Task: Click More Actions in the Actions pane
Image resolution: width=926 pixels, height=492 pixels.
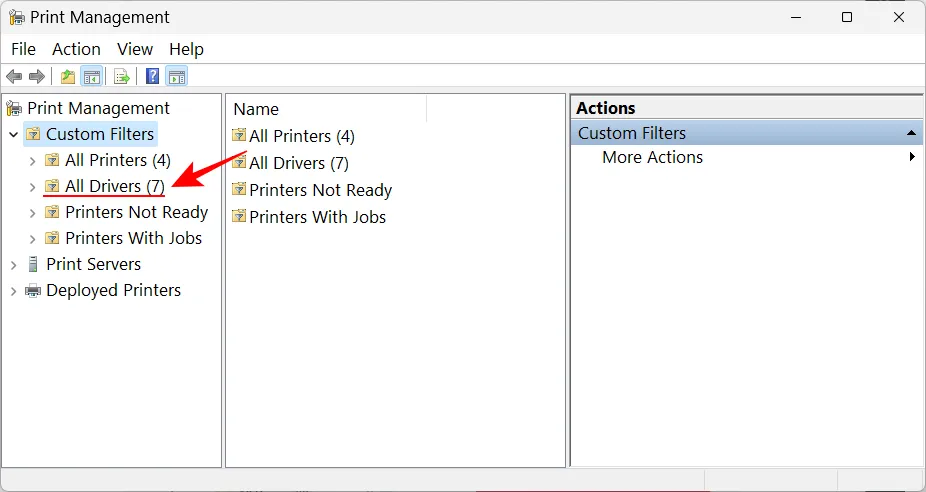Action: [652, 157]
